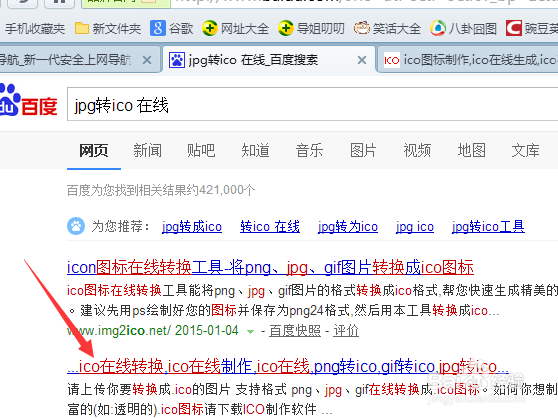Viewport: 558px width, 418px height.
Task: Select the 贴吧 search category
Action: [201, 150]
